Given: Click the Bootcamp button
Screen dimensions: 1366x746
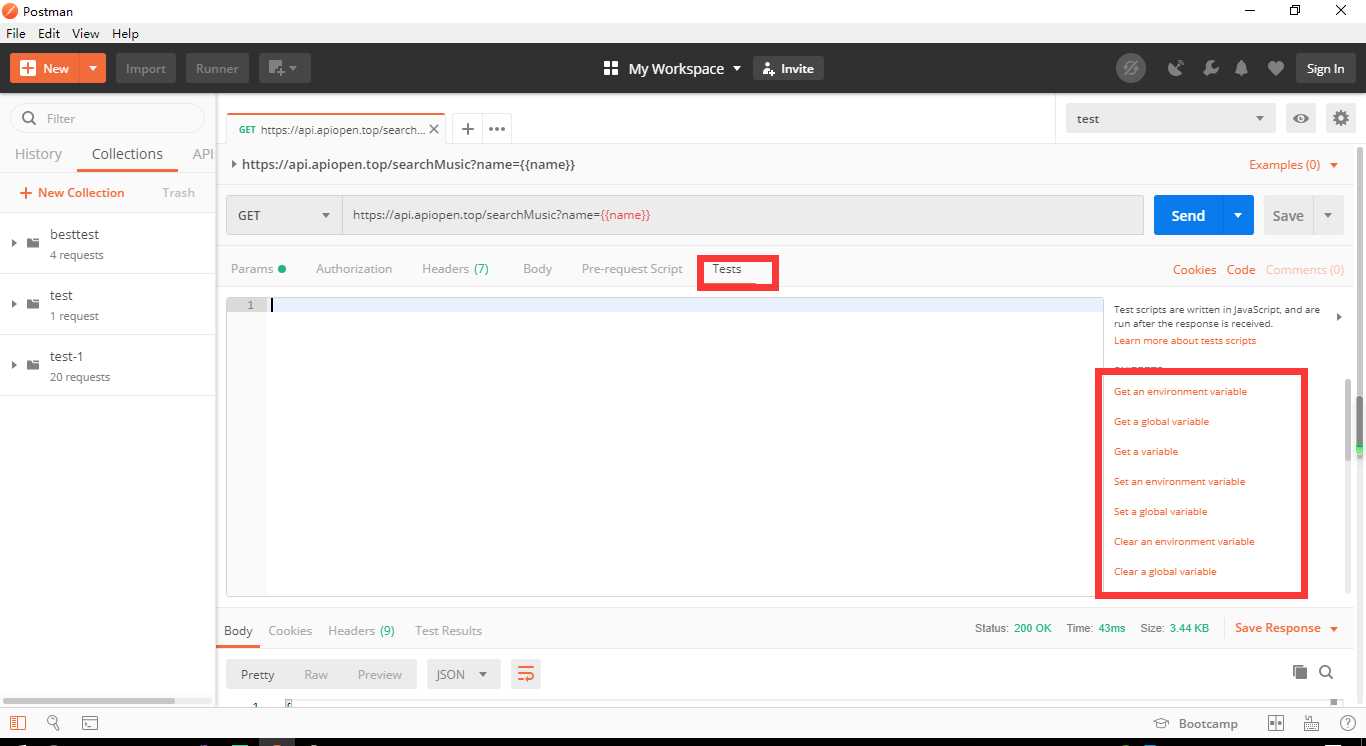Looking at the screenshot, I should coord(1196,723).
